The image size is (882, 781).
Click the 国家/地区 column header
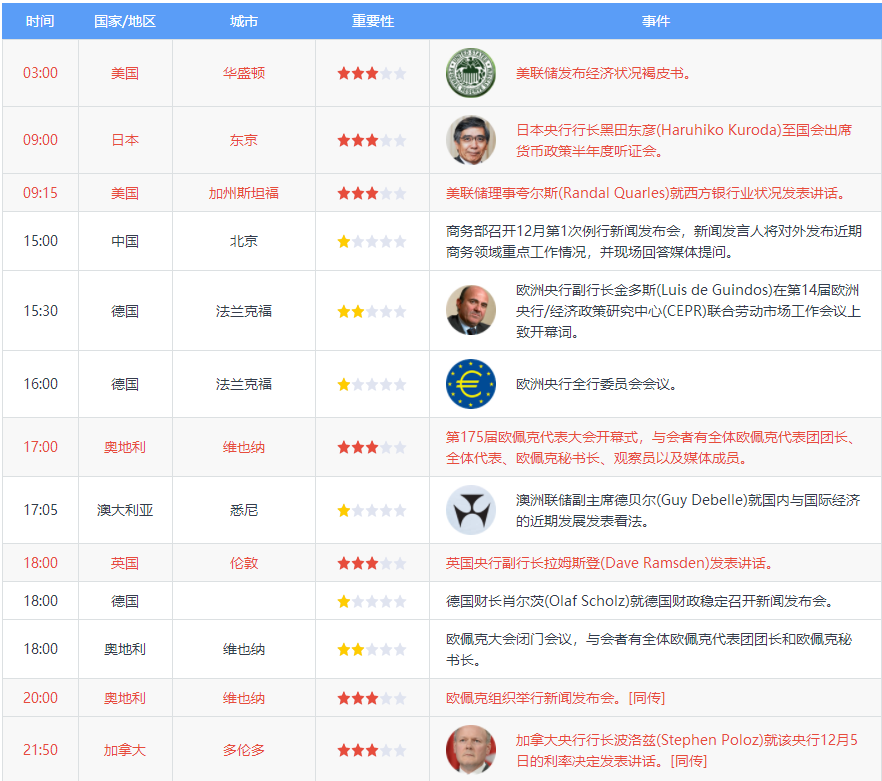tap(125, 21)
